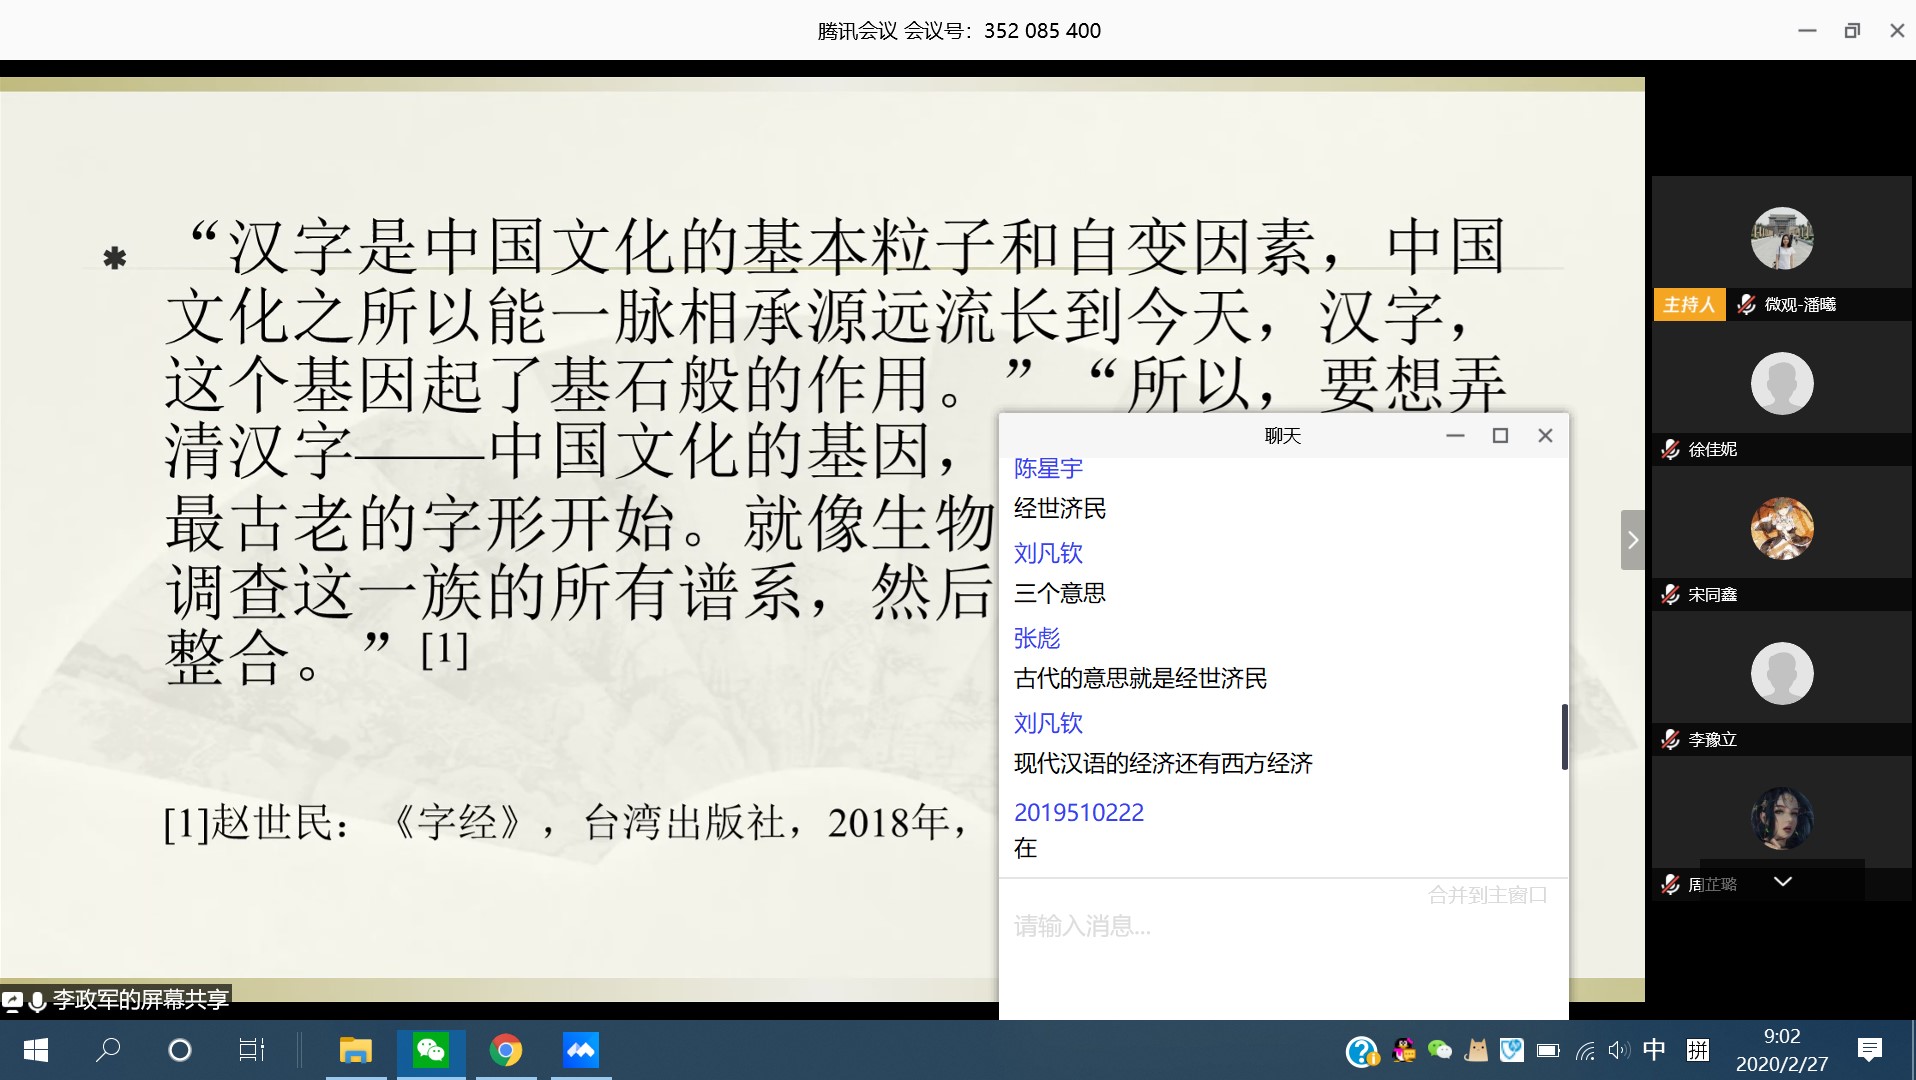Open WeChat from the taskbar

(431, 1050)
